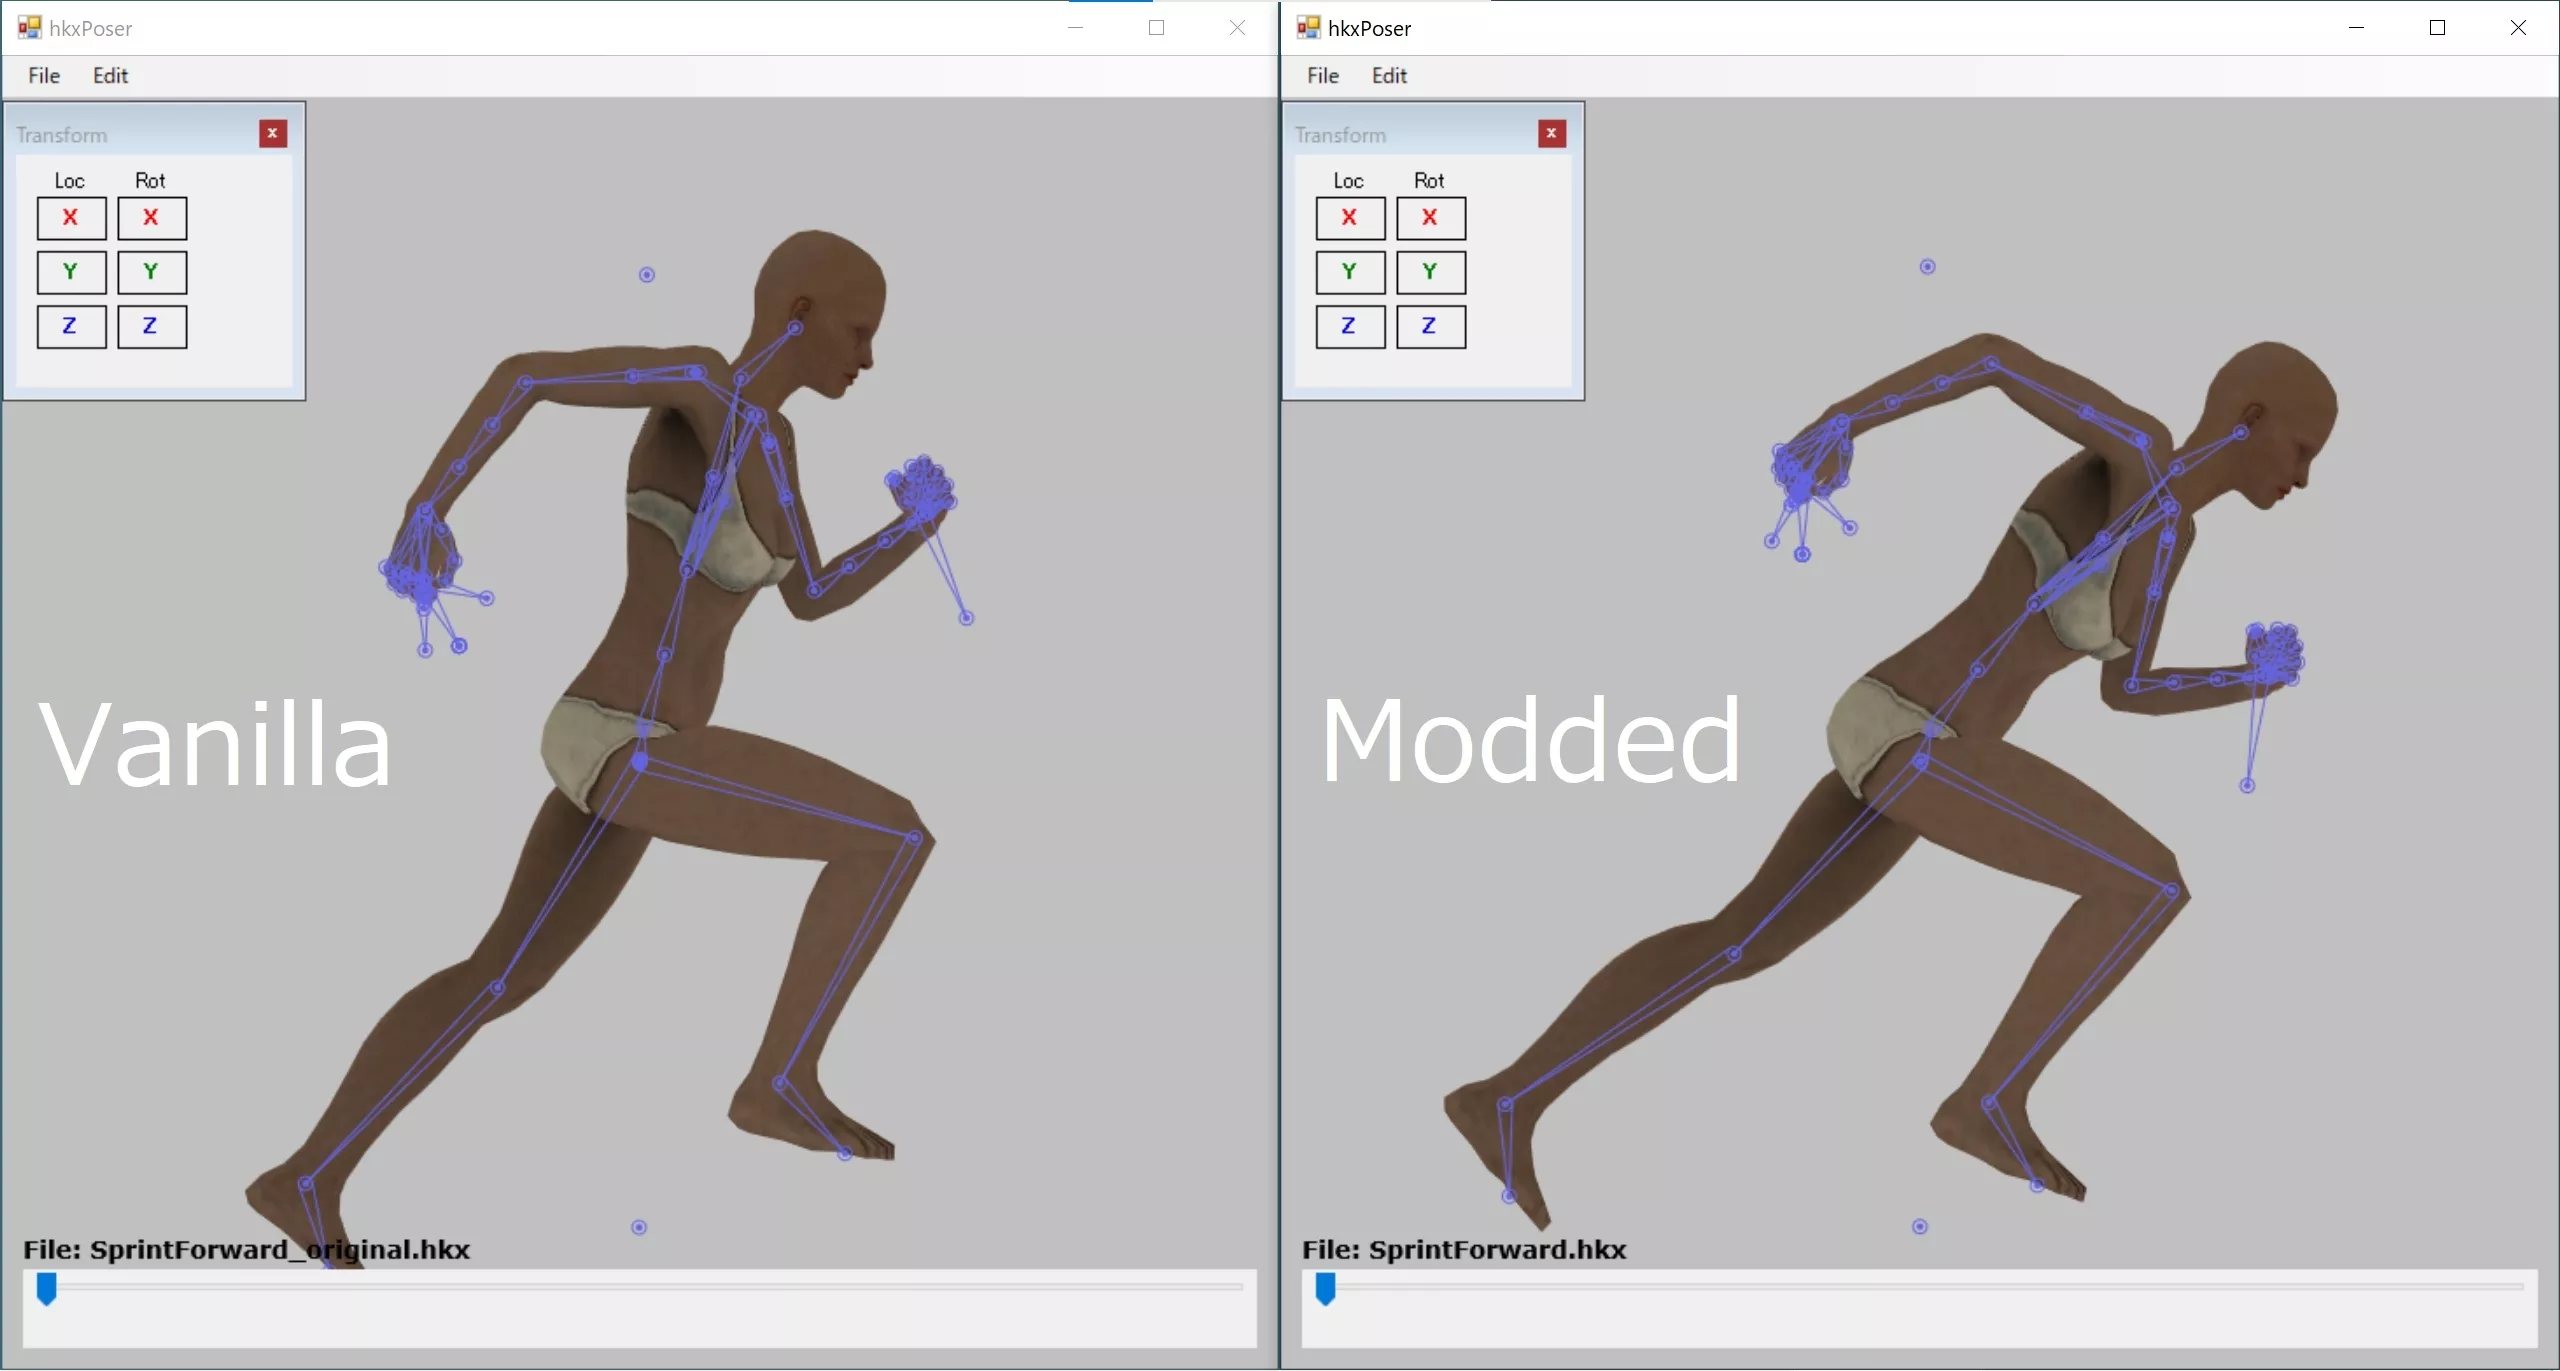Open File menu in Modded hkxPoser window

(x=1322, y=76)
